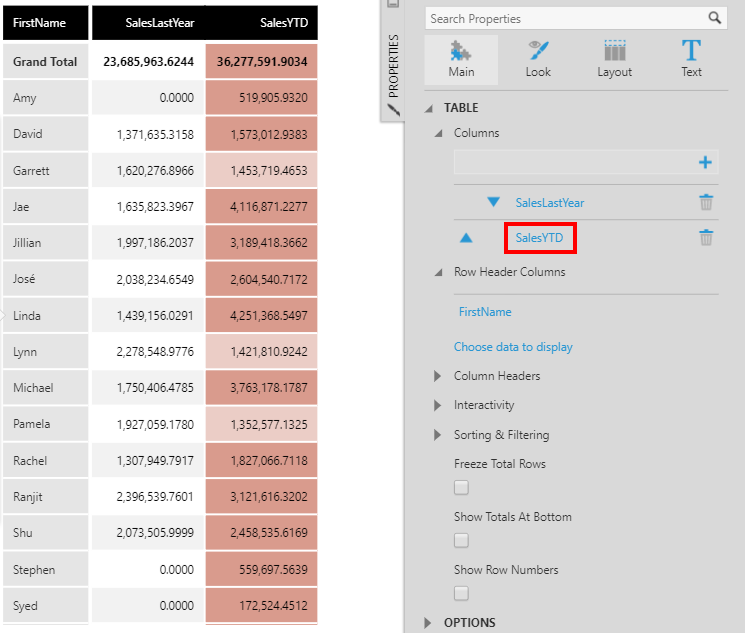Delete the SalesYTD column with the trash icon

click(x=706, y=237)
